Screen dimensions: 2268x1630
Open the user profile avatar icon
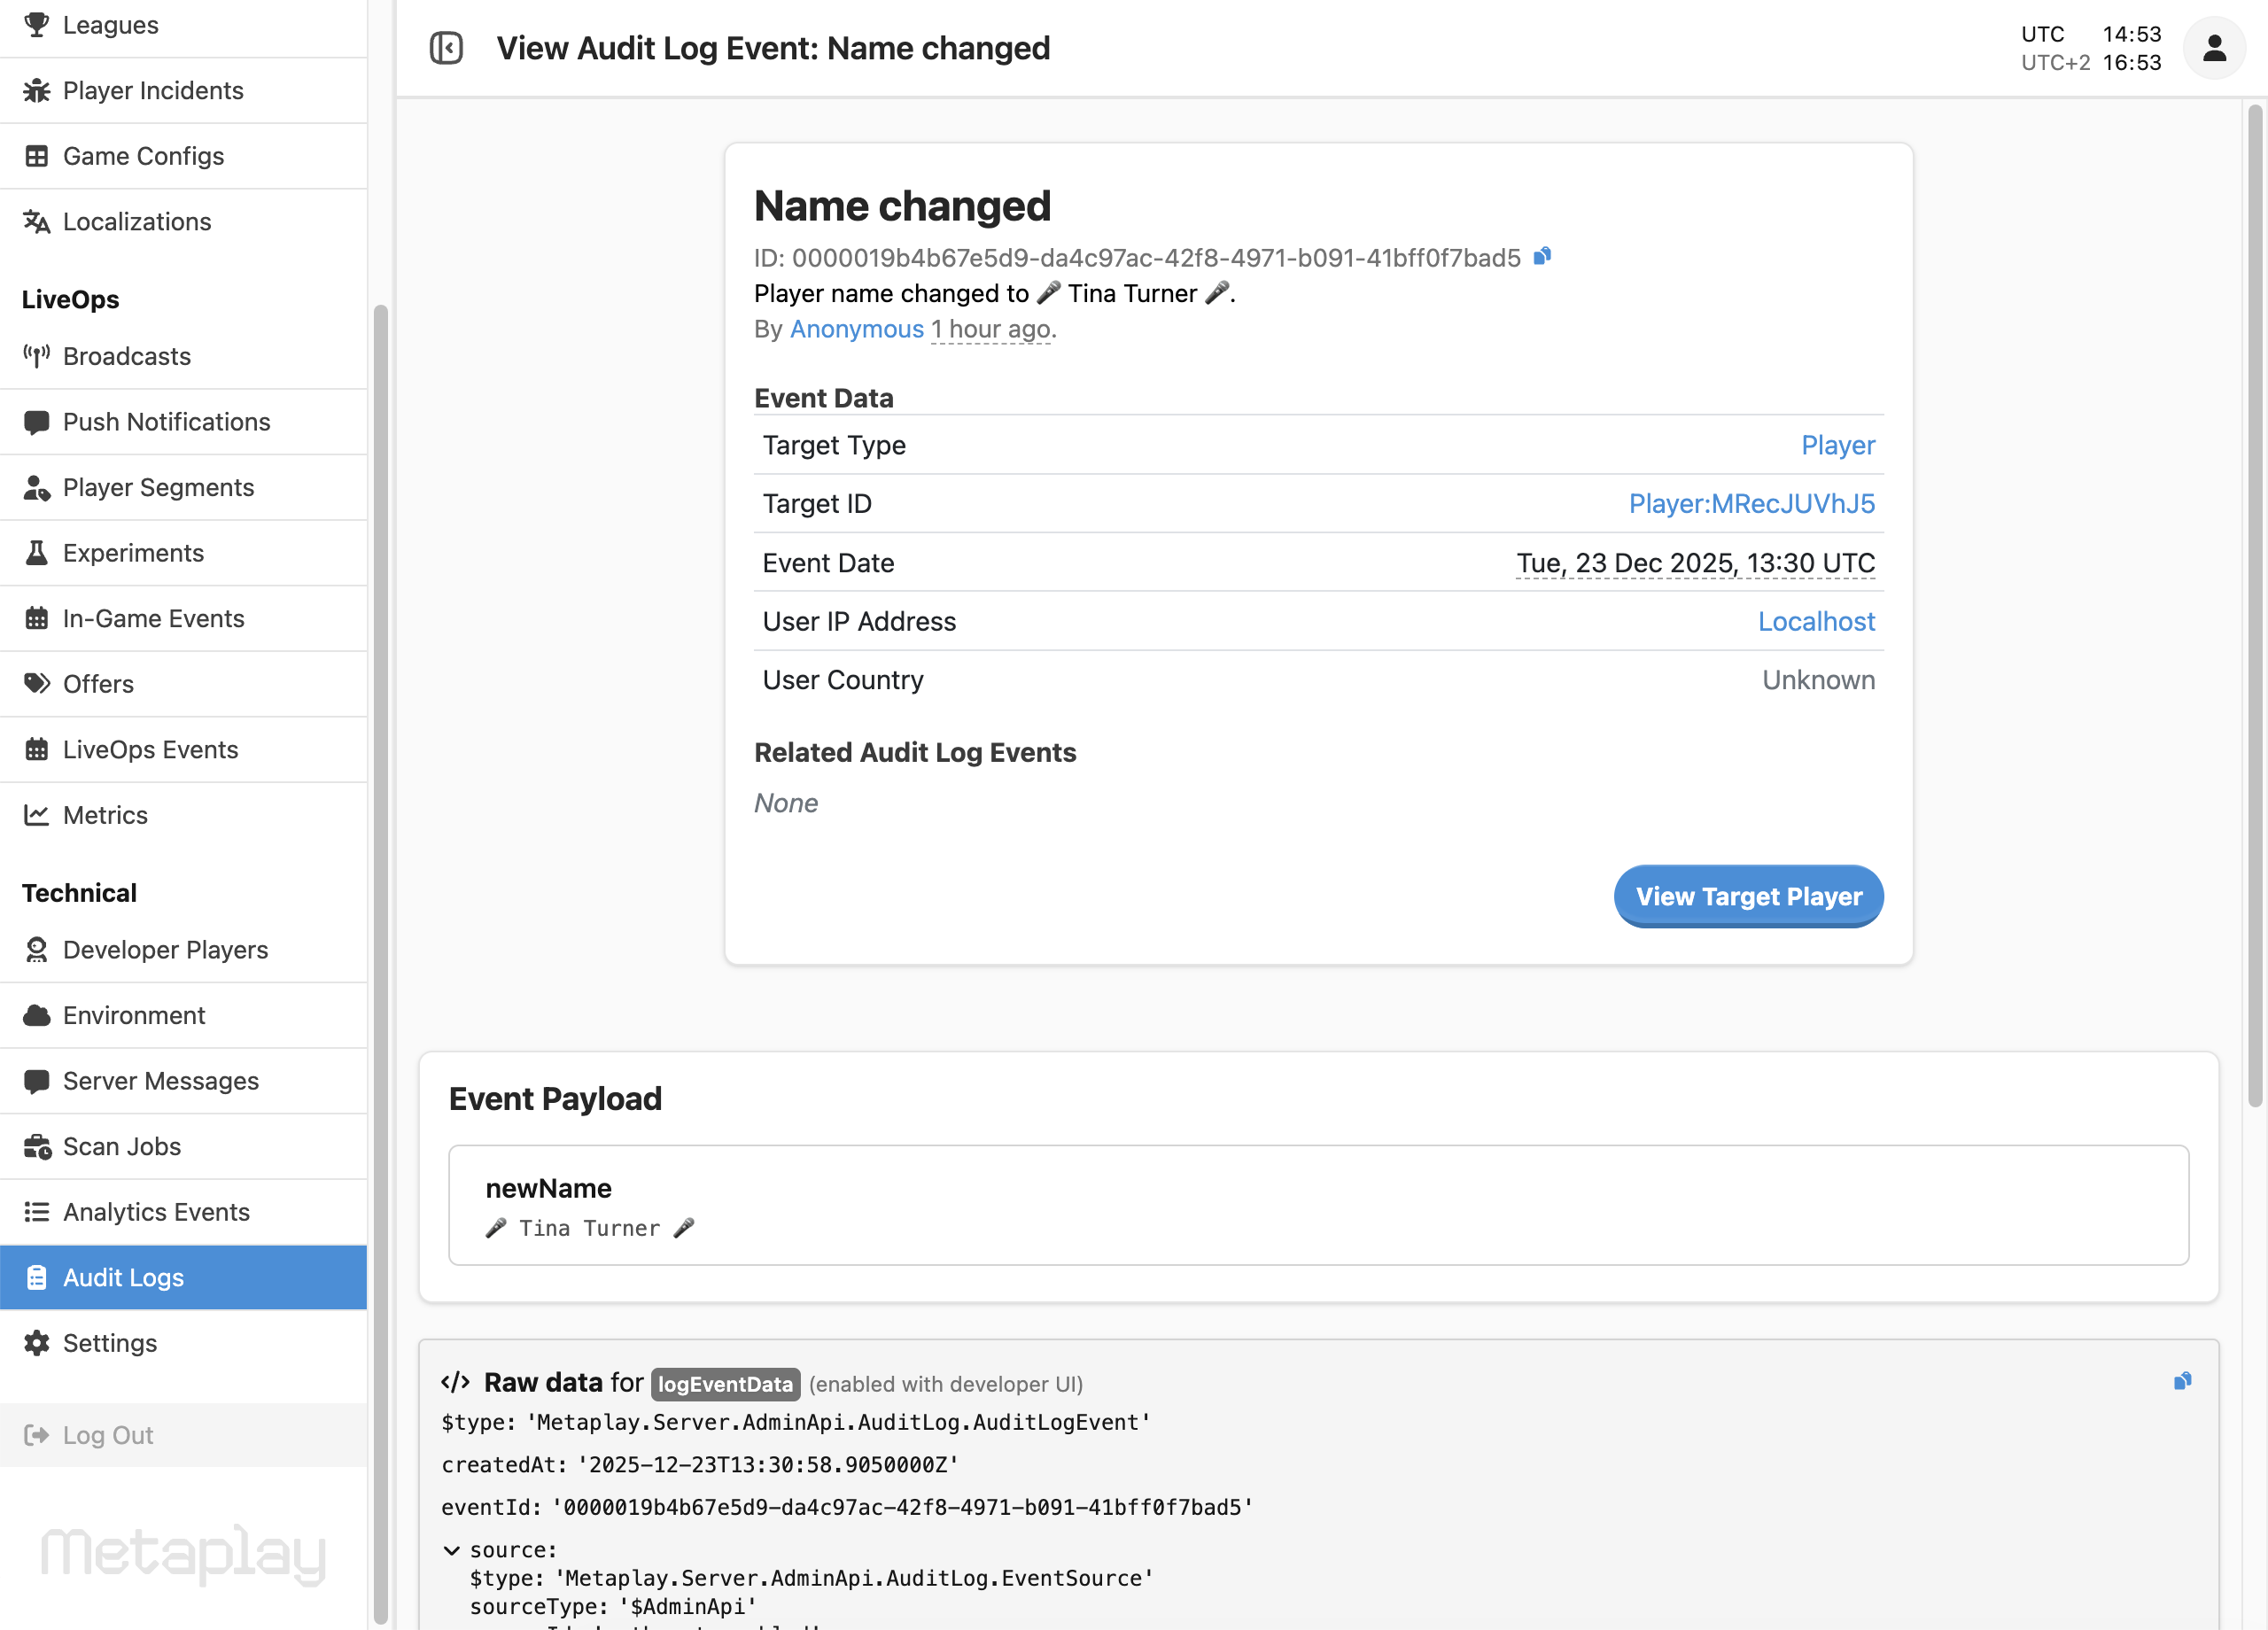2215,47
